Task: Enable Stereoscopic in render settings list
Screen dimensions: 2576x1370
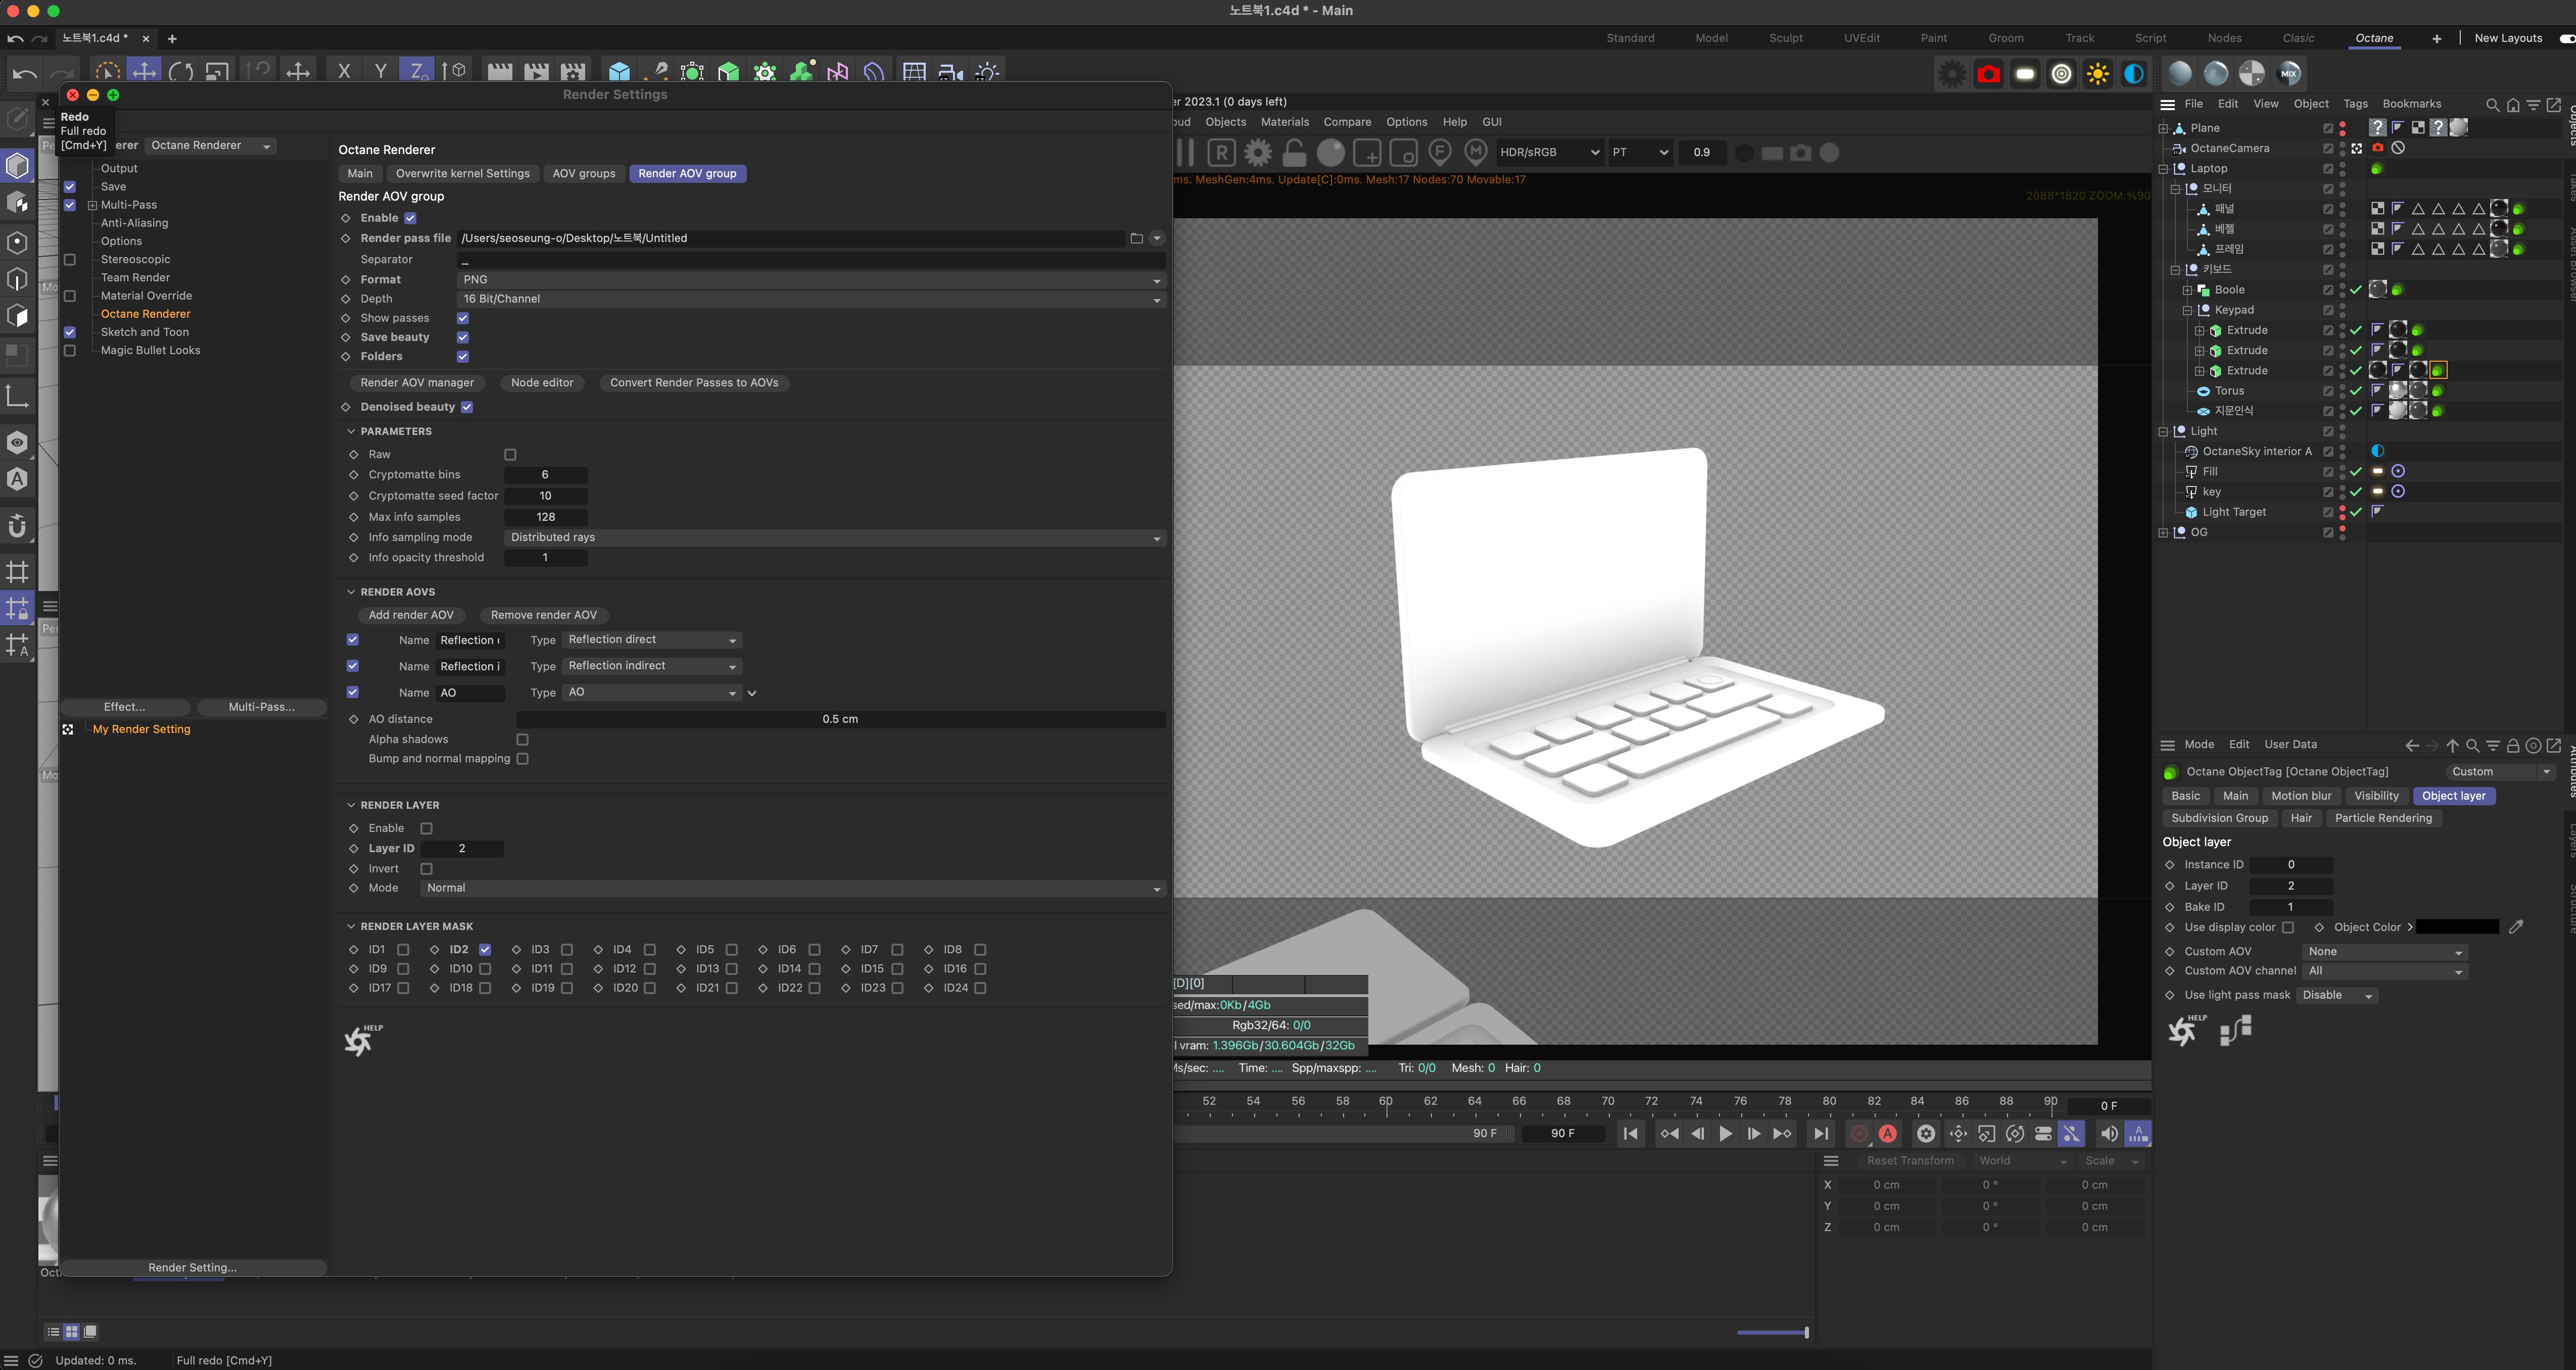Action: click(70, 260)
